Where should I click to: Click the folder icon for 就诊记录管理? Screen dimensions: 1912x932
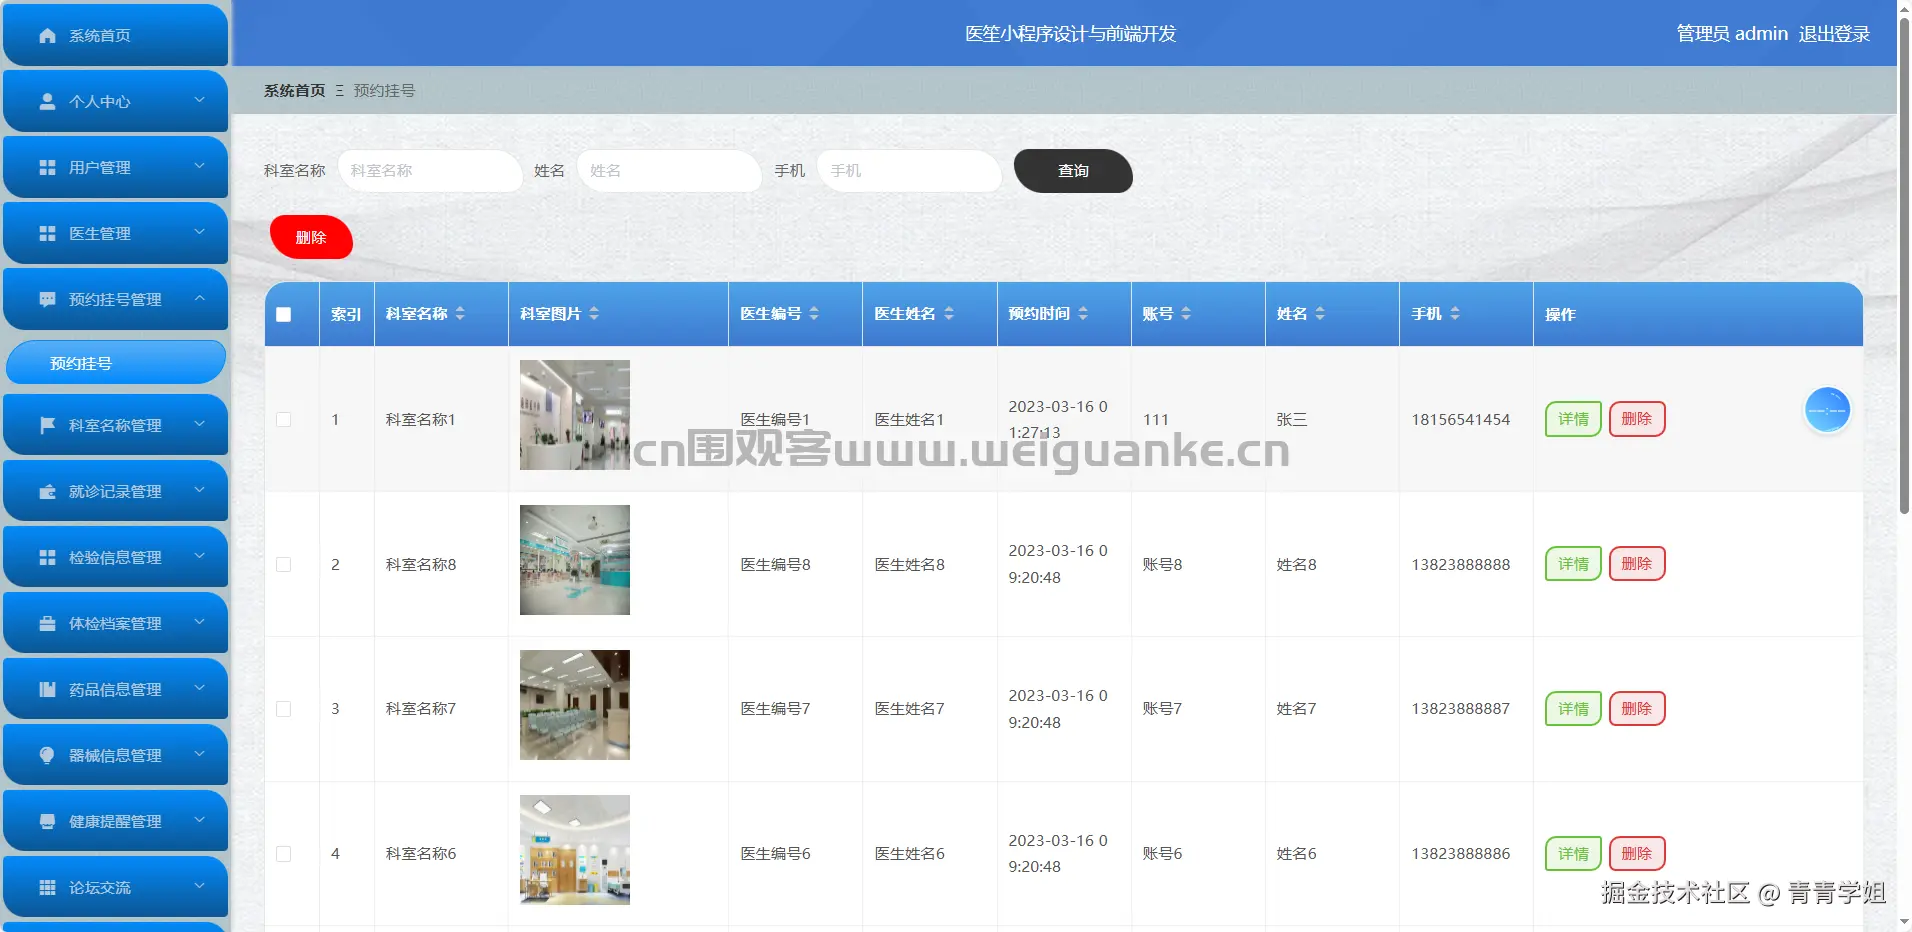coord(47,491)
